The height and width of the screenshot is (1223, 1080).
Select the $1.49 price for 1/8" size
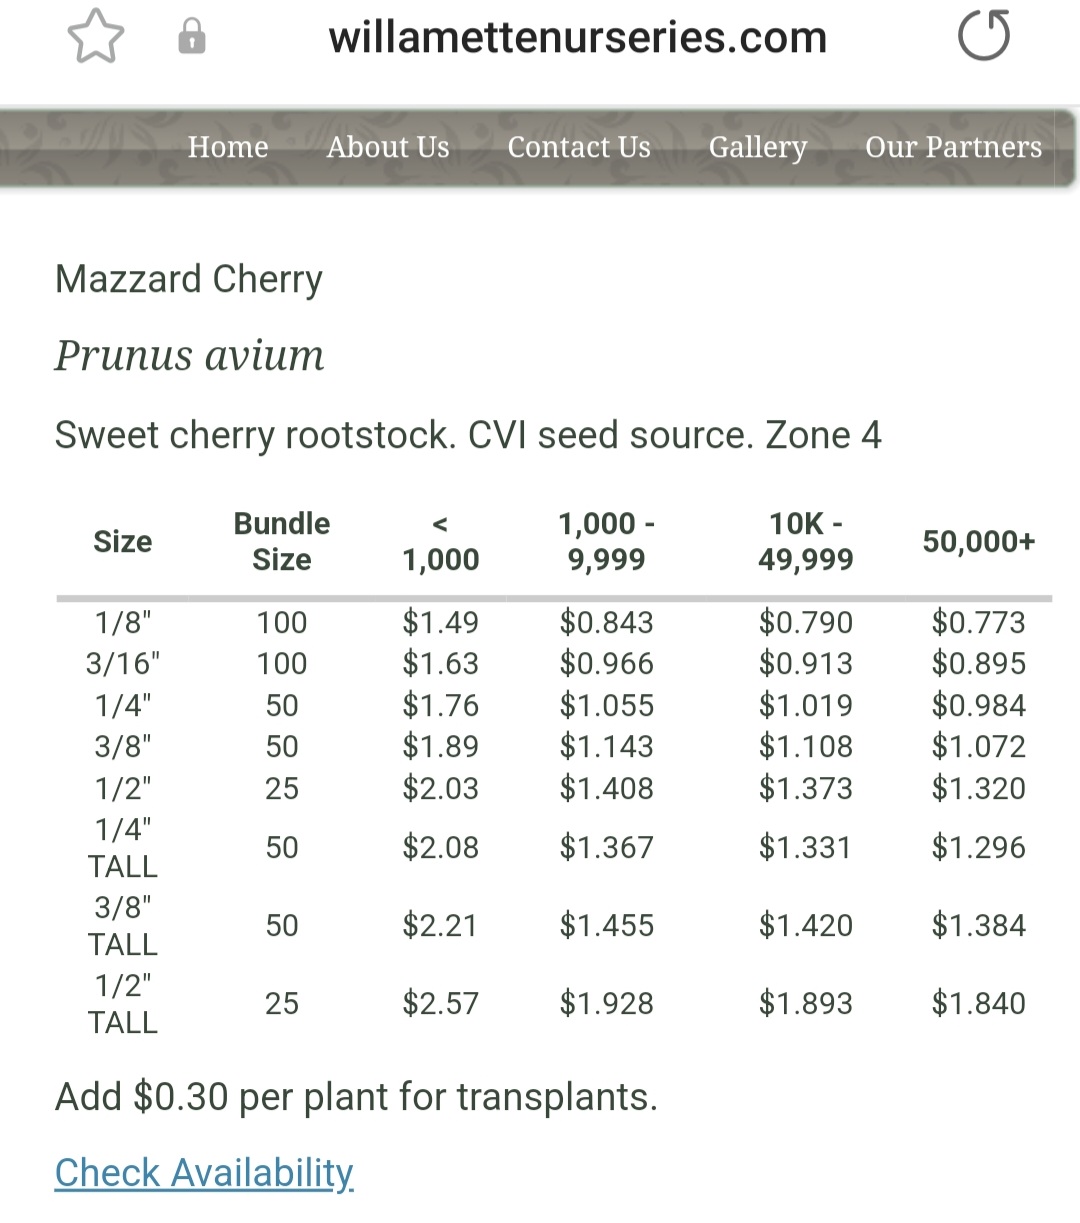[441, 622]
